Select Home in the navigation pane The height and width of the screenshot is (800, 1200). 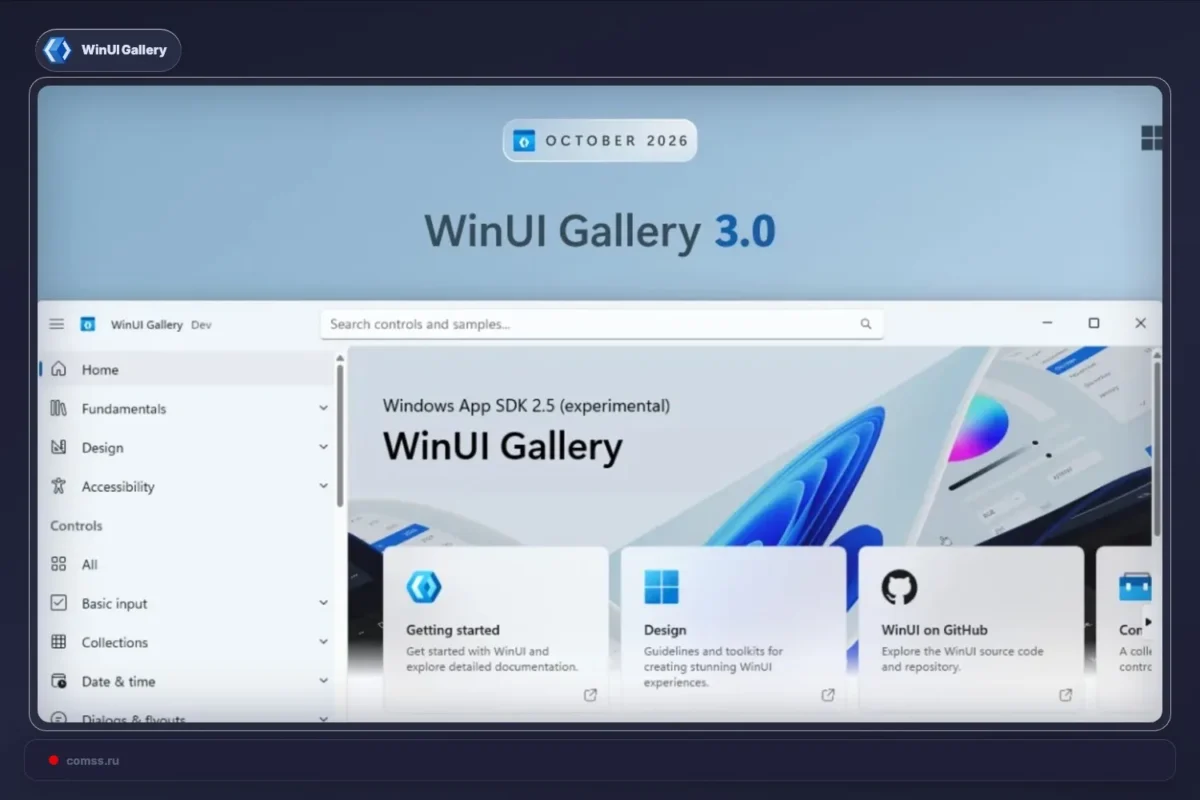(x=186, y=369)
